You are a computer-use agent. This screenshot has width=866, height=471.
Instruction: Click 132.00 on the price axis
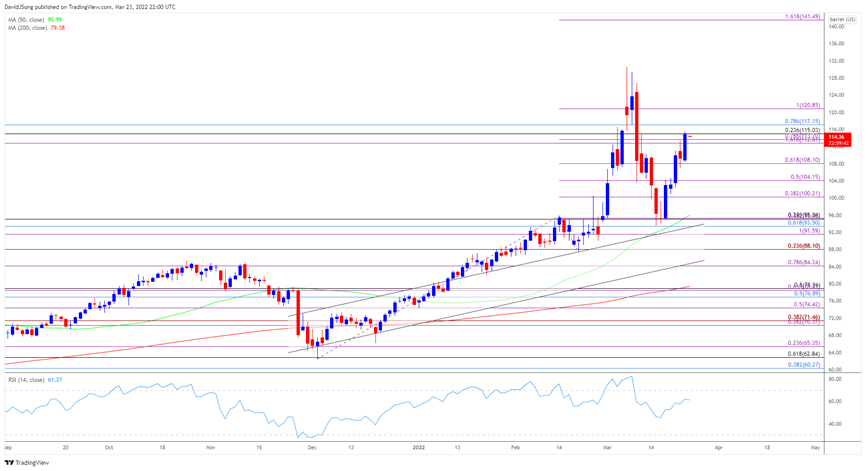pos(836,61)
